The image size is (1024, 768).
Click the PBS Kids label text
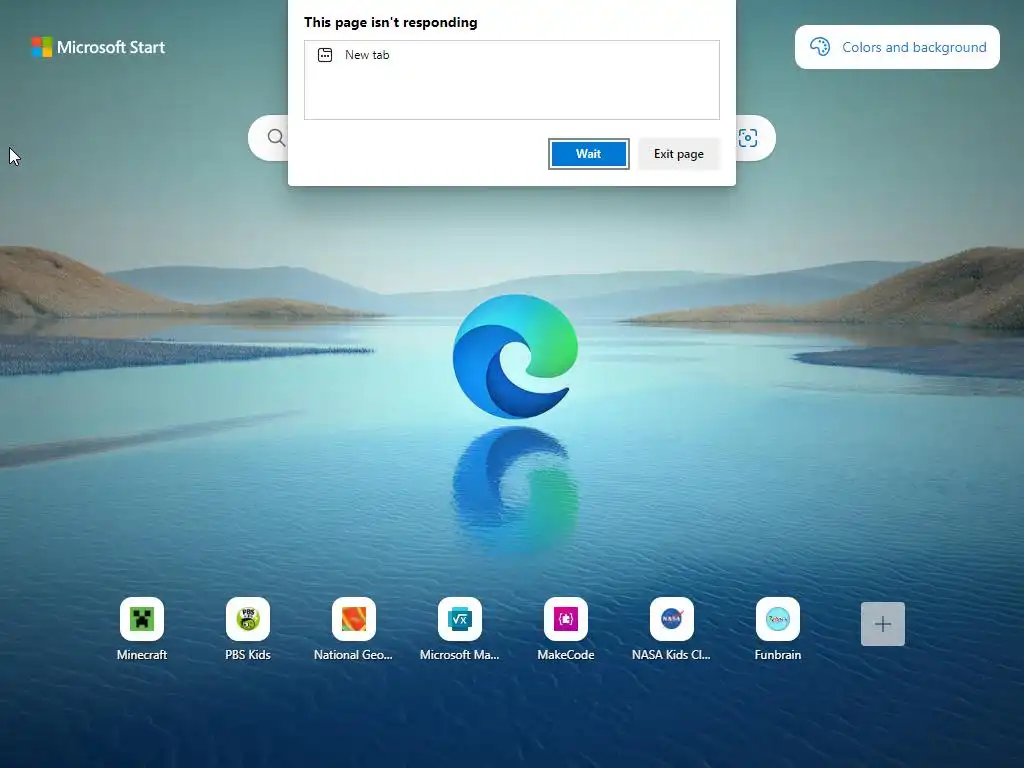(248, 655)
